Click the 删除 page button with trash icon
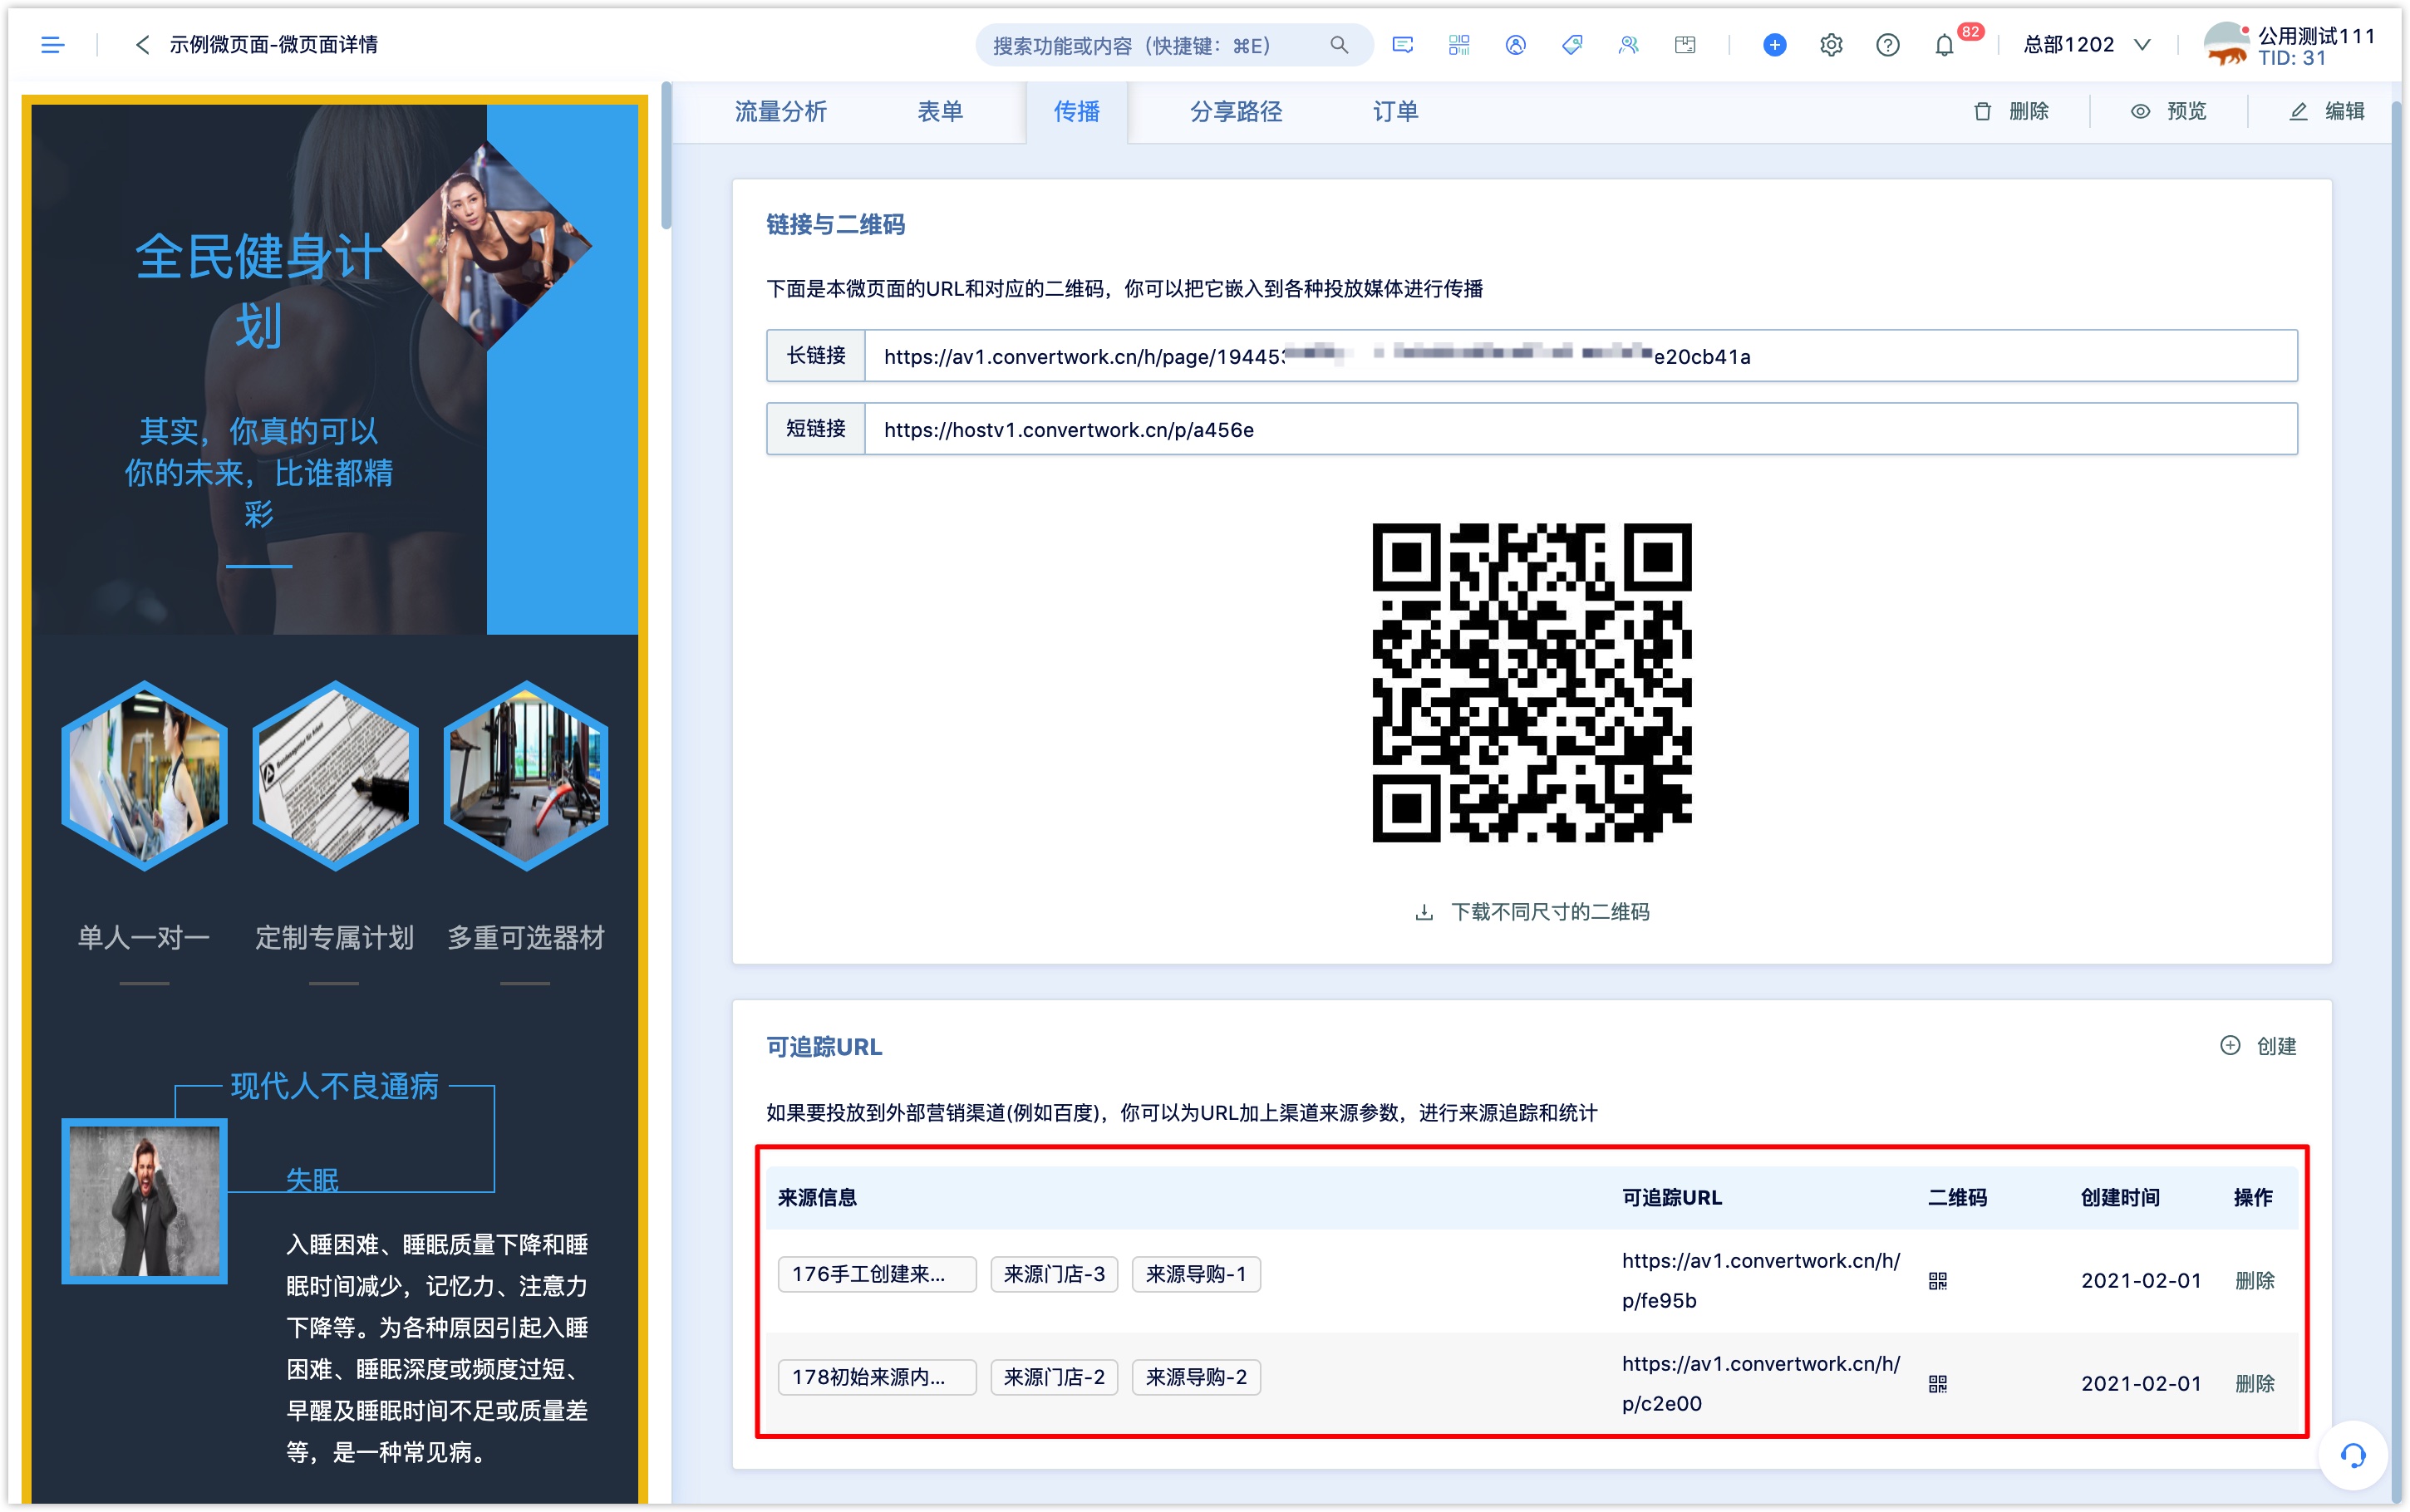Screen dimensions: 2410x1512 pyautogui.click(x=2011, y=111)
